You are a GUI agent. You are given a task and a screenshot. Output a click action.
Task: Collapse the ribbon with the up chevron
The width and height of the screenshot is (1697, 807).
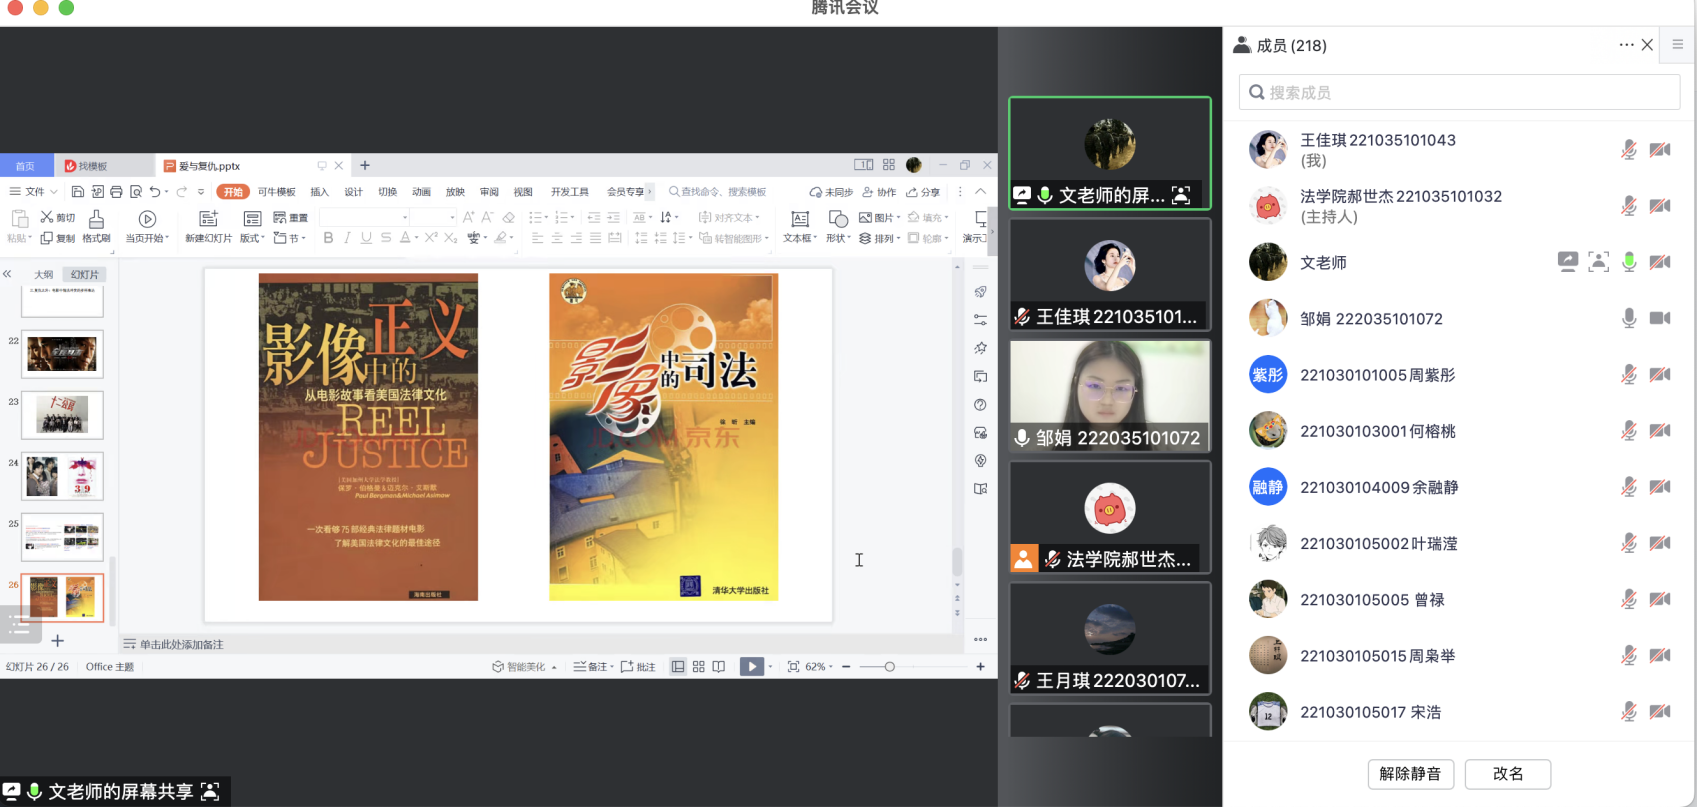[981, 192]
